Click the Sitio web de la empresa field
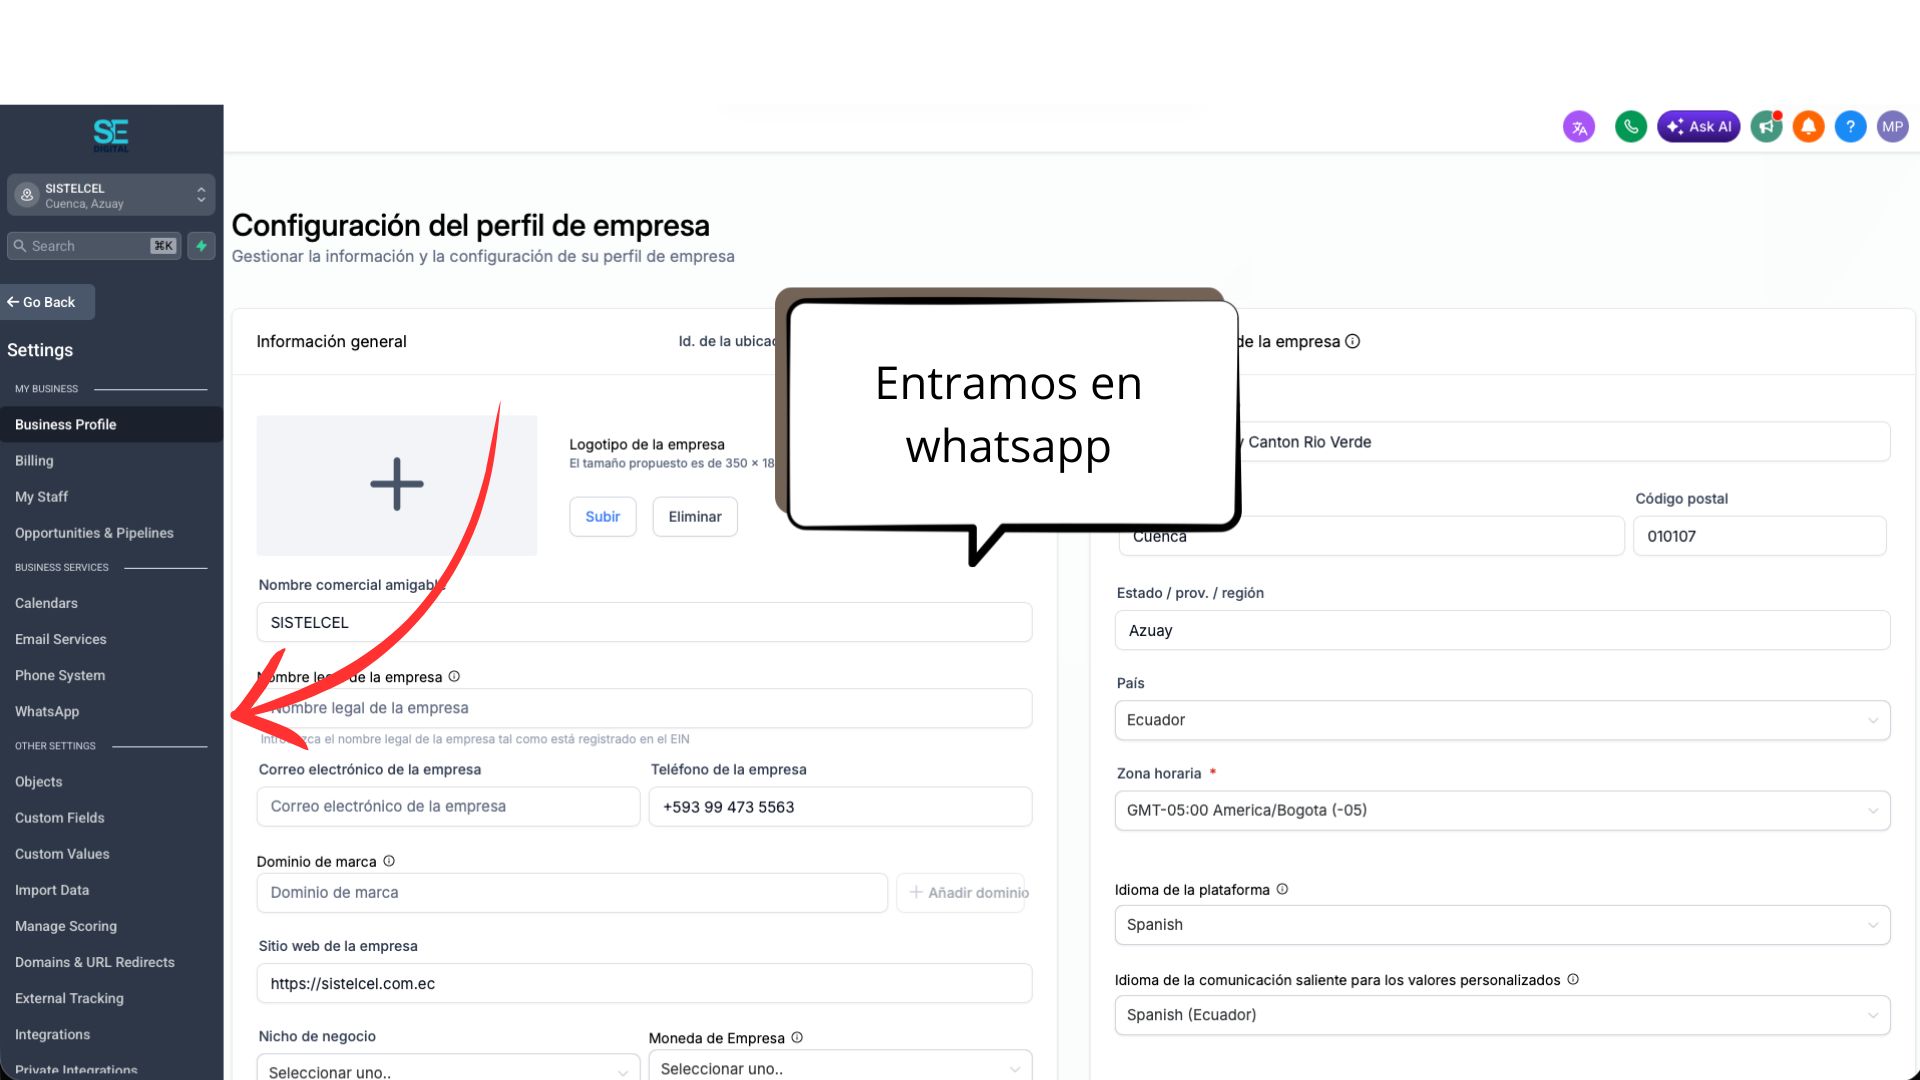 [644, 983]
